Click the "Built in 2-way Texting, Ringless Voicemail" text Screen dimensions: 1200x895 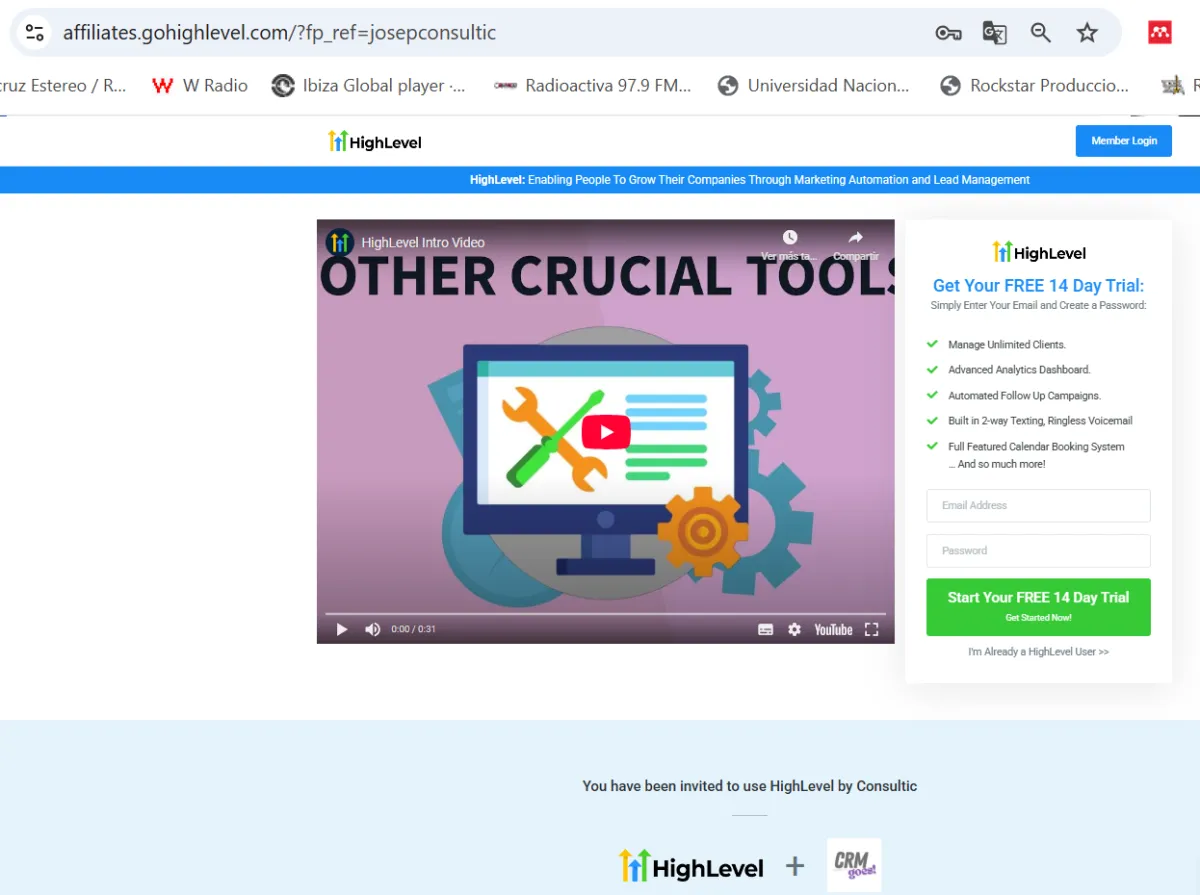pos(1040,421)
